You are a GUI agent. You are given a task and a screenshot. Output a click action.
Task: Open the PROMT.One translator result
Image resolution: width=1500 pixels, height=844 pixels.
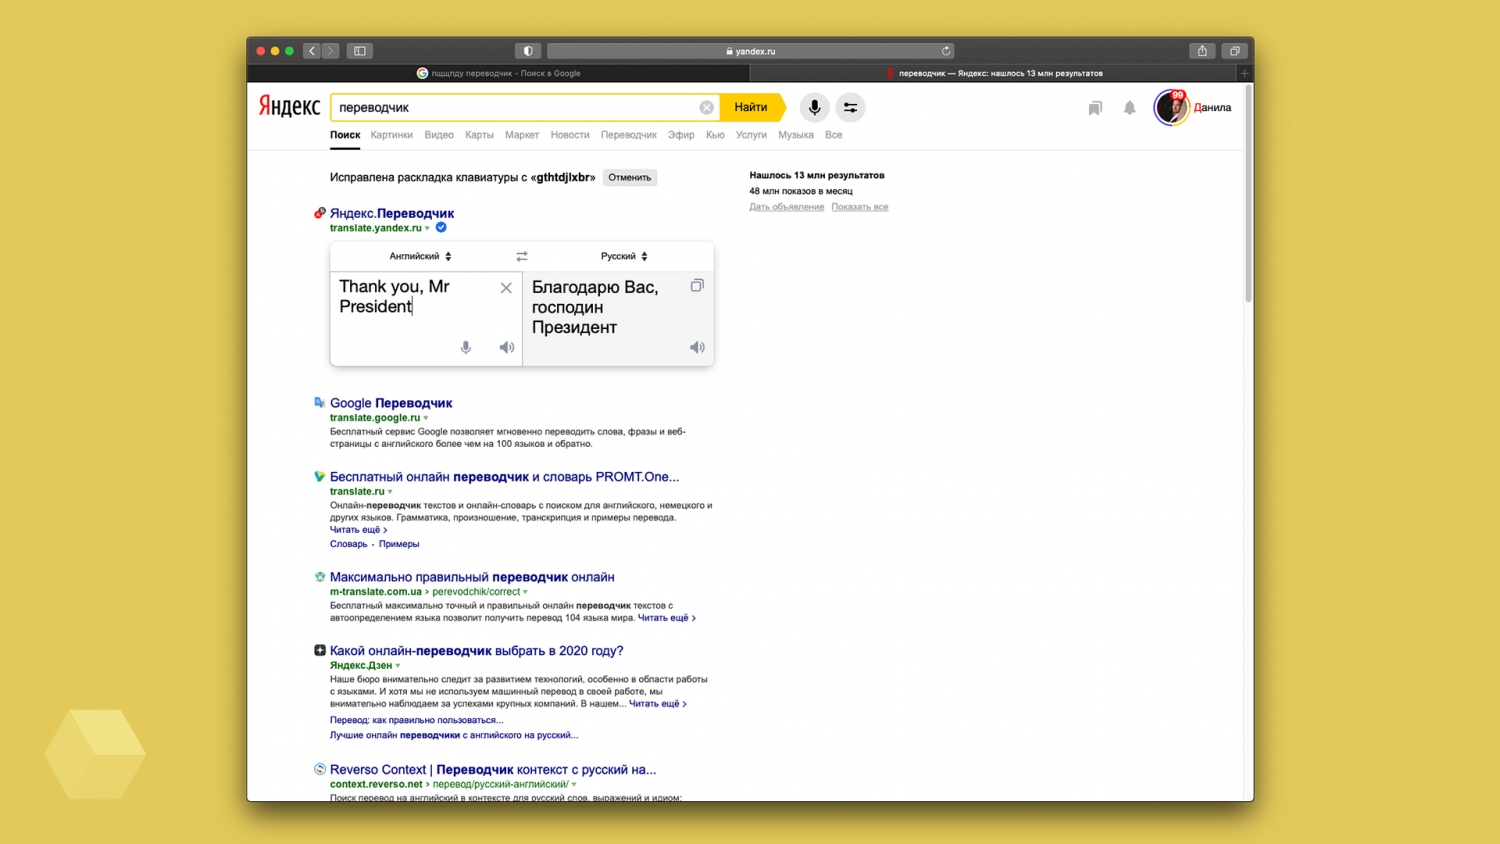504,477
